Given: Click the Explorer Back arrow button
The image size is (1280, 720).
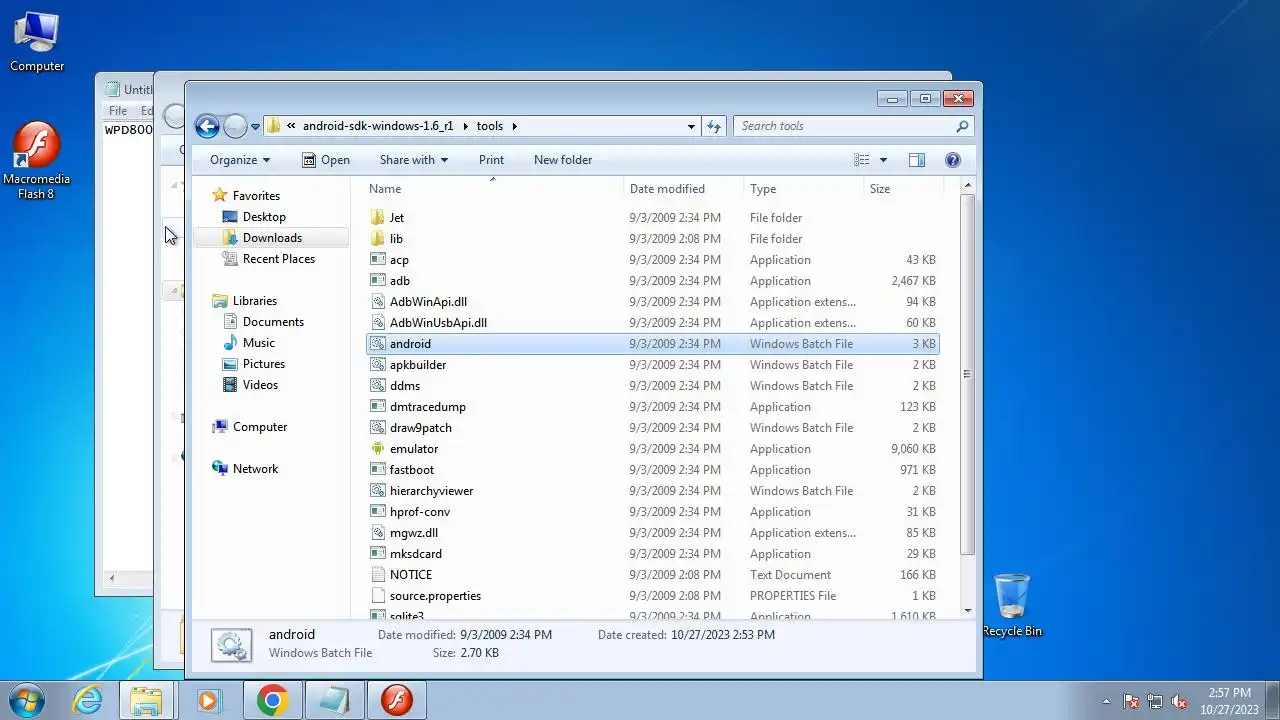Looking at the screenshot, I should click(207, 126).
